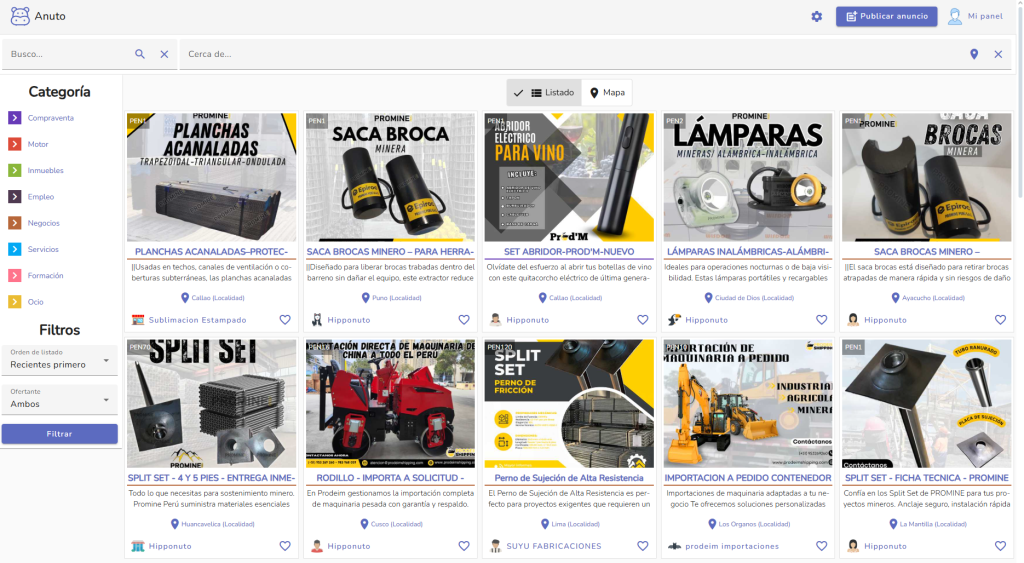Open the Negocios category
The height and width of the screenshot is (563, 1024).
pyautogui.click(x=43, y=223)
